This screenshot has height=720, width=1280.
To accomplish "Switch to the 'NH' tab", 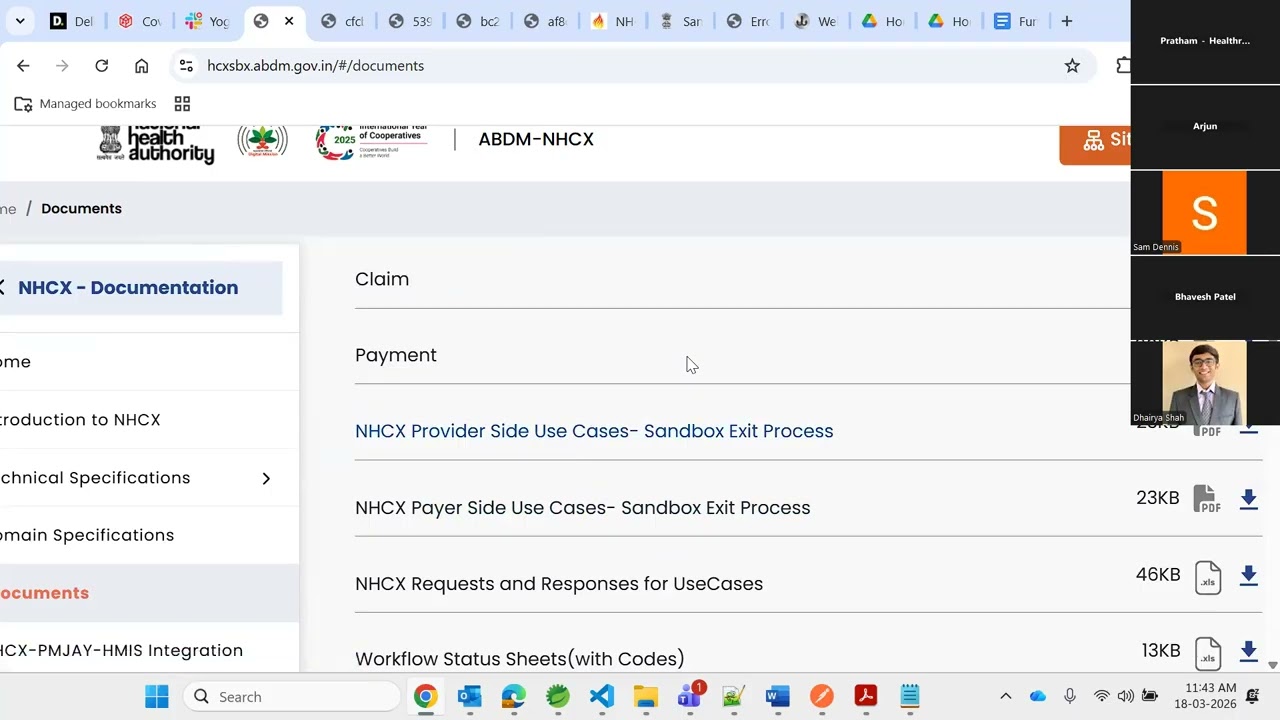I will [x=612, y=21].
